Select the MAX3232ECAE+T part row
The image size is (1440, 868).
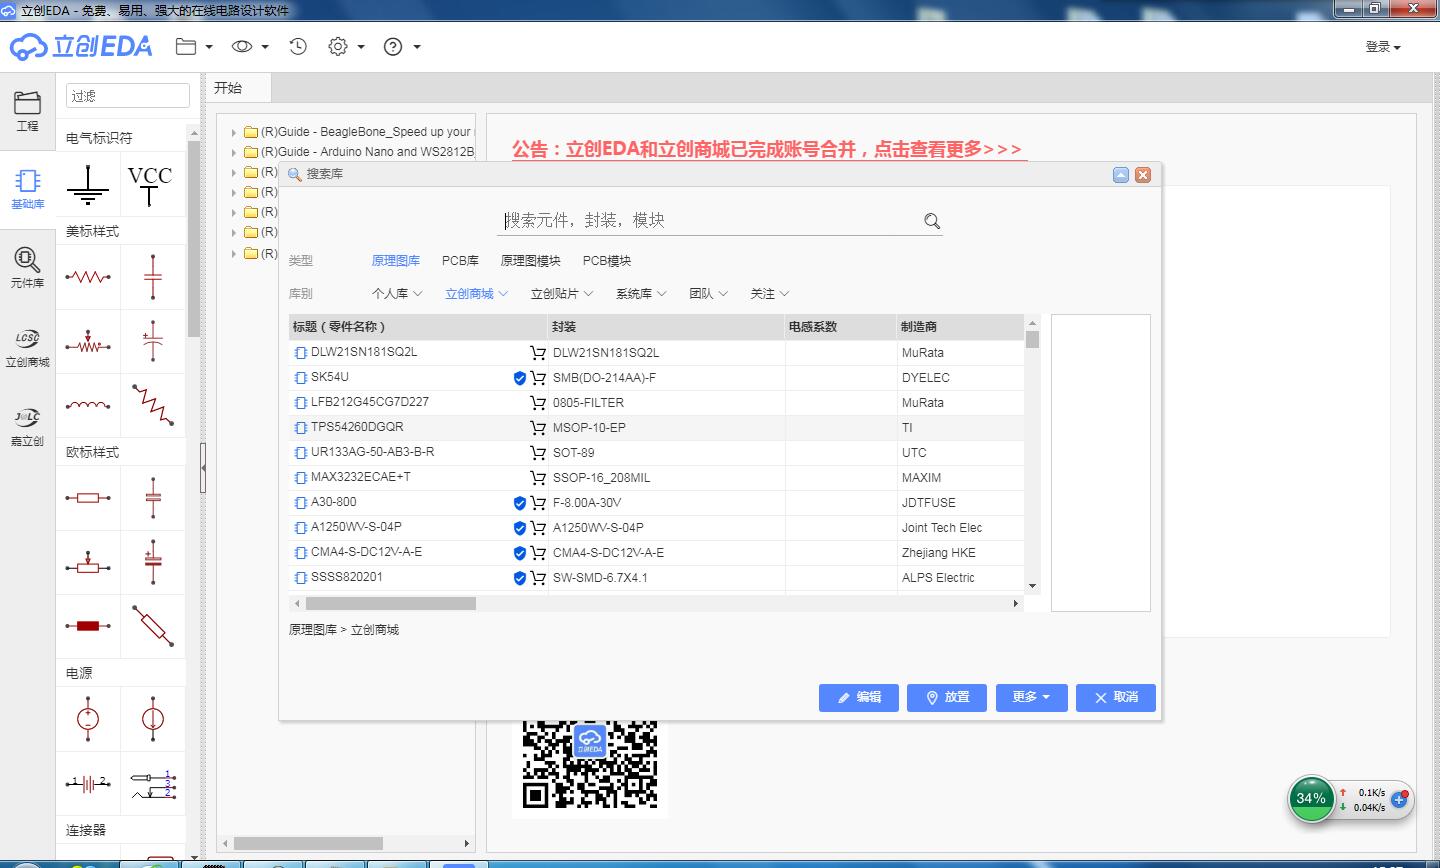(x=656, y=478)
